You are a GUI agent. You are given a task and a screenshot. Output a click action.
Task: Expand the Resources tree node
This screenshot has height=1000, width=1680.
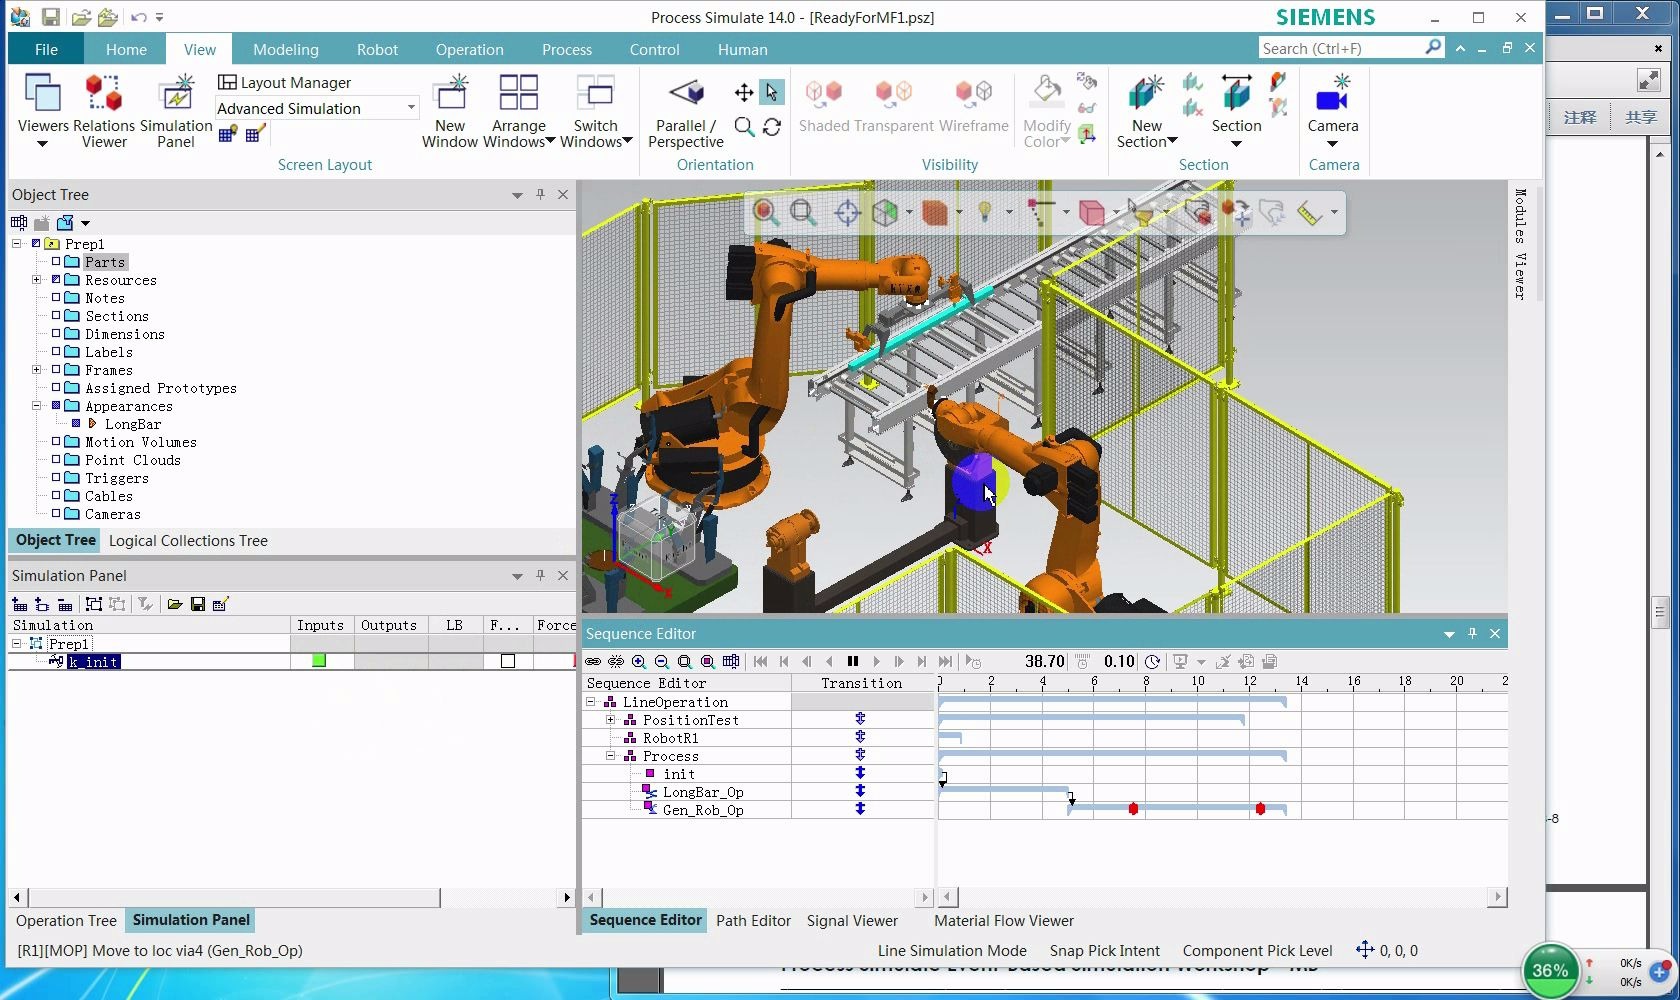tap(37, 280)
